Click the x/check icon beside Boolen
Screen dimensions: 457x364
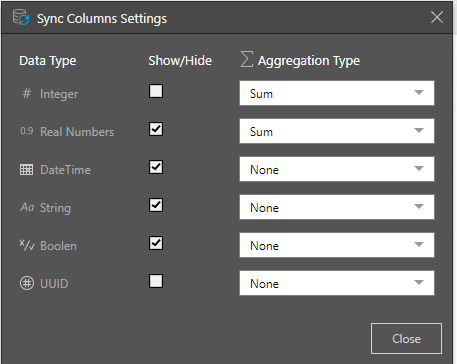[x=27, y=245]
